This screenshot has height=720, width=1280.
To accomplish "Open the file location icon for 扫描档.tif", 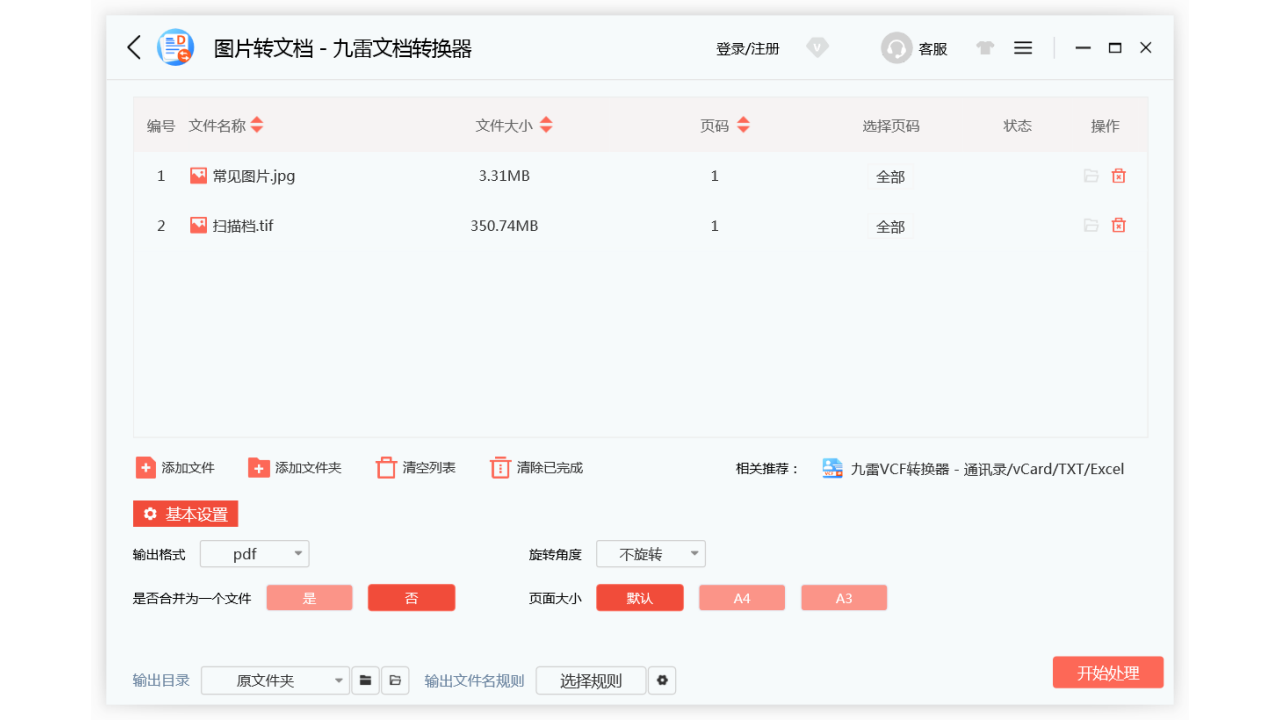I will [1091, 225].
